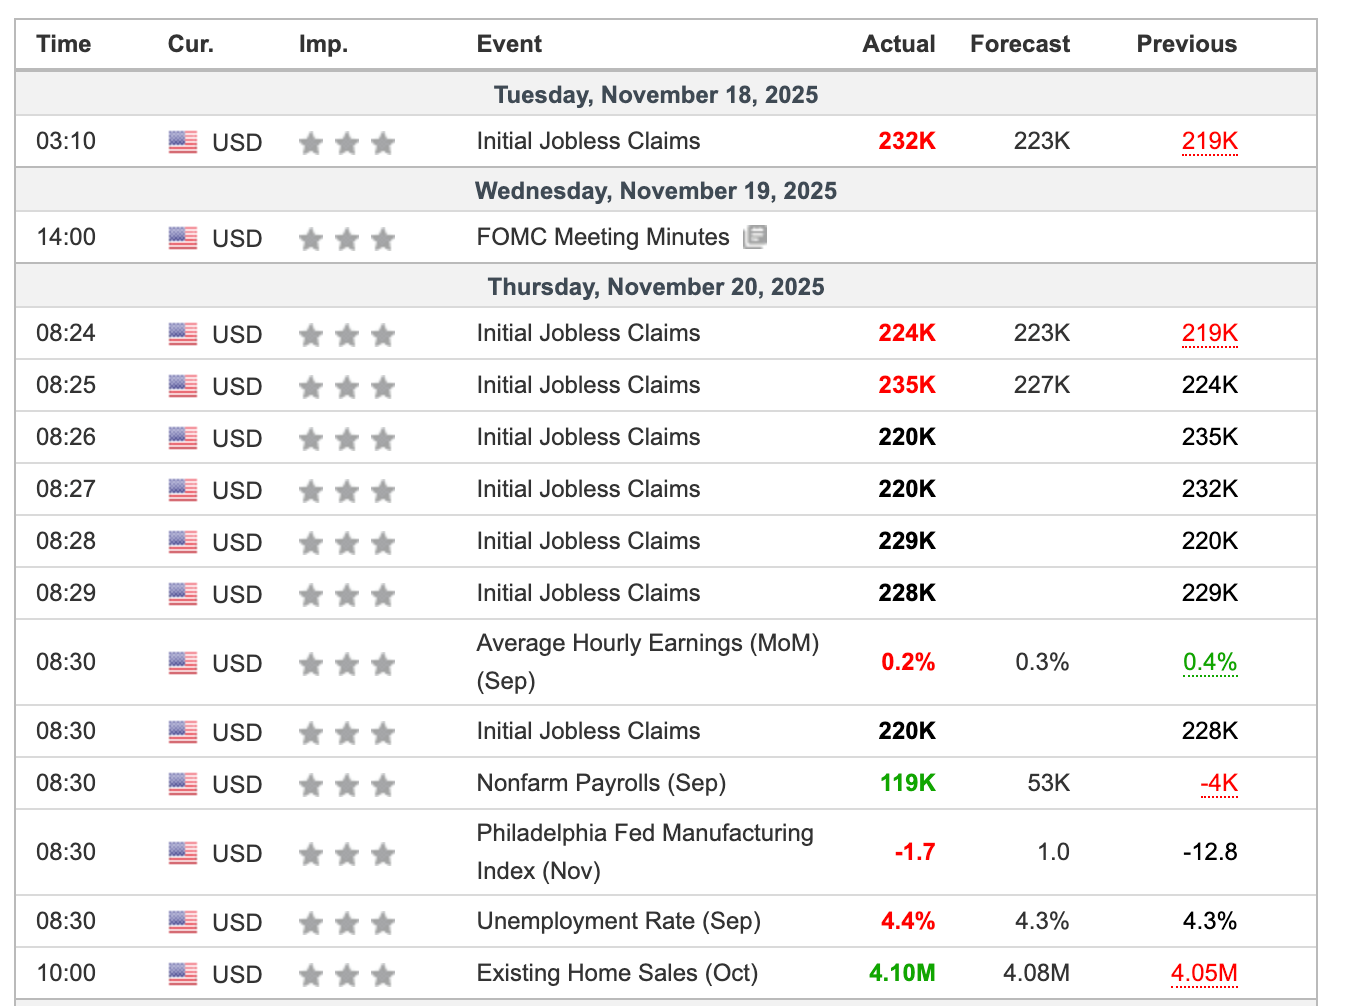This screenshot has height=1006, width=1346.
Task: Click the US flag in the 08:29 row
Action: tap(183, 594)
